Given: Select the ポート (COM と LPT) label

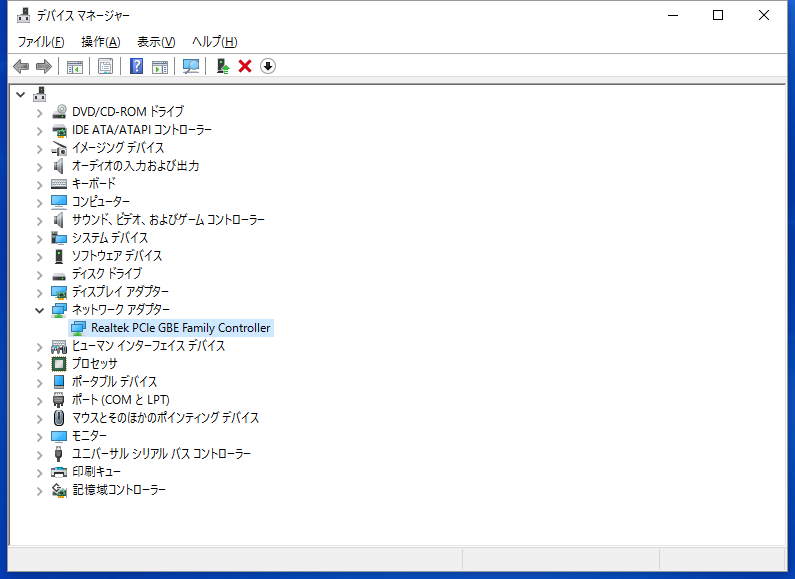Looking at the screenshot, I should [x=121, y=400].
